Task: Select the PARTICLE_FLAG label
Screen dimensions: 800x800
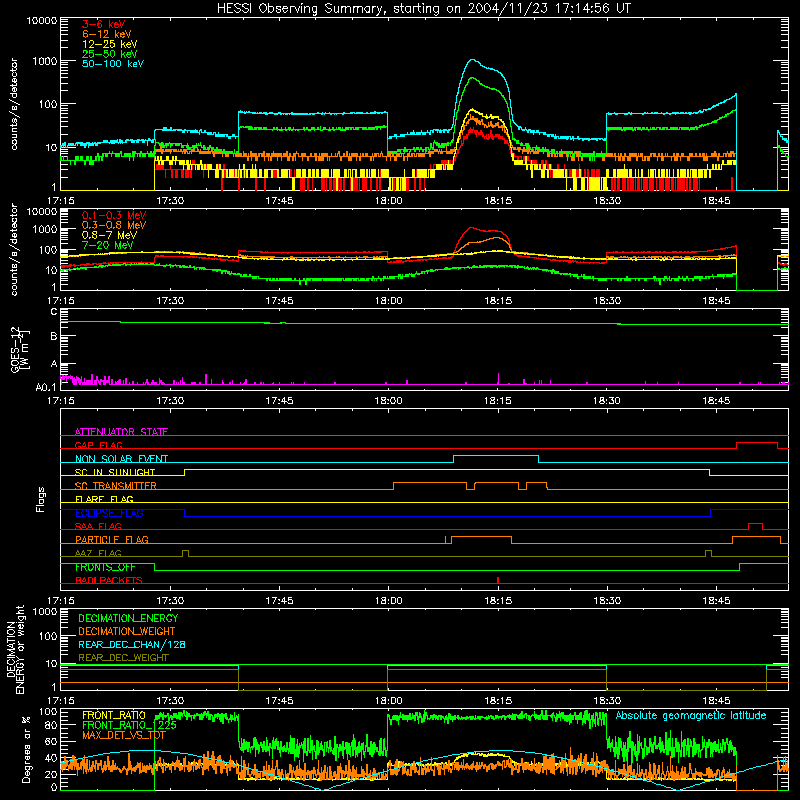Action: coord(112,539)
